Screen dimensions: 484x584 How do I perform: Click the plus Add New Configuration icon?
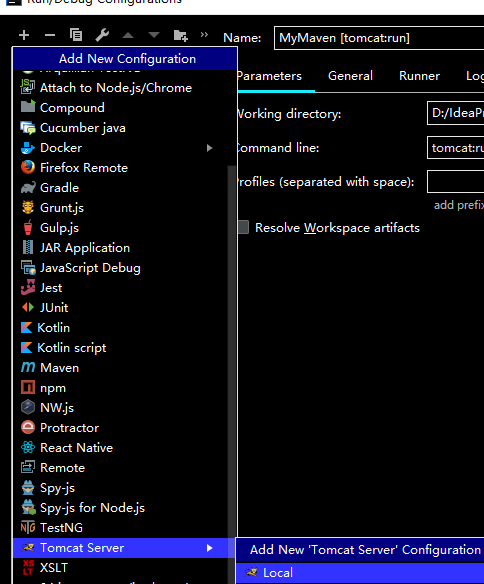[x=24, y=35]
